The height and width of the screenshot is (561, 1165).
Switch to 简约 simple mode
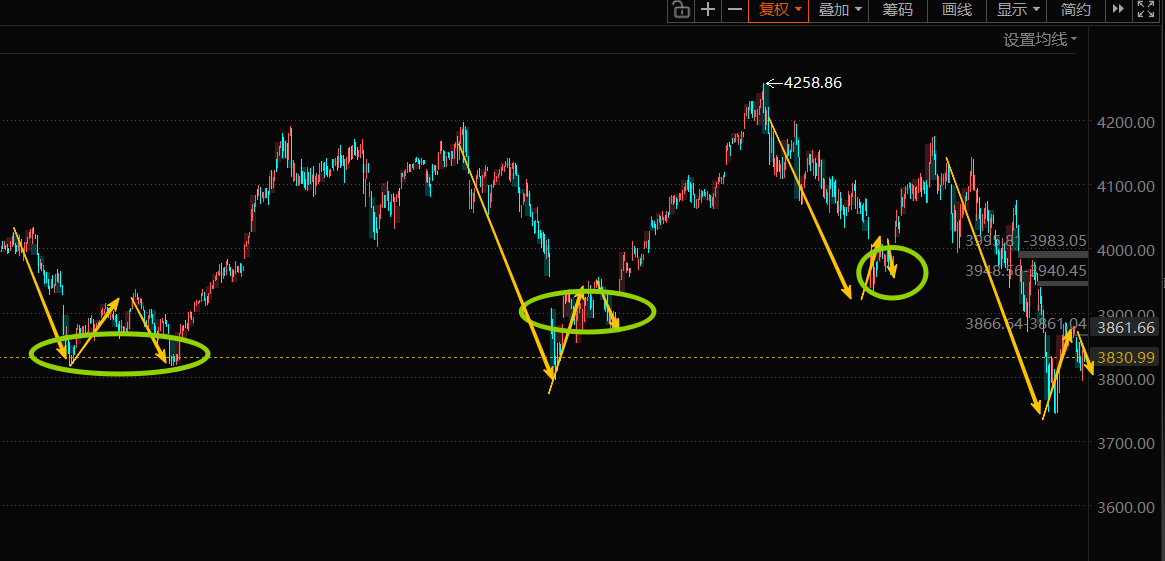(x=1076, y=10)
